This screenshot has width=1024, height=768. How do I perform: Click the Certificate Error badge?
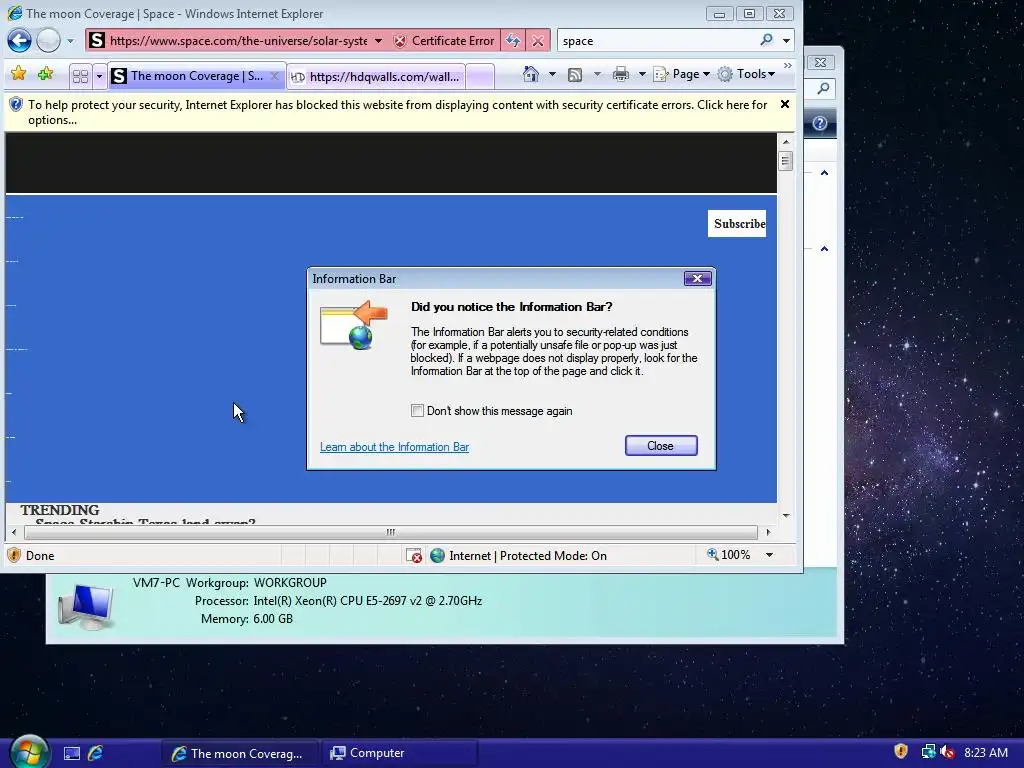point(444,40)
